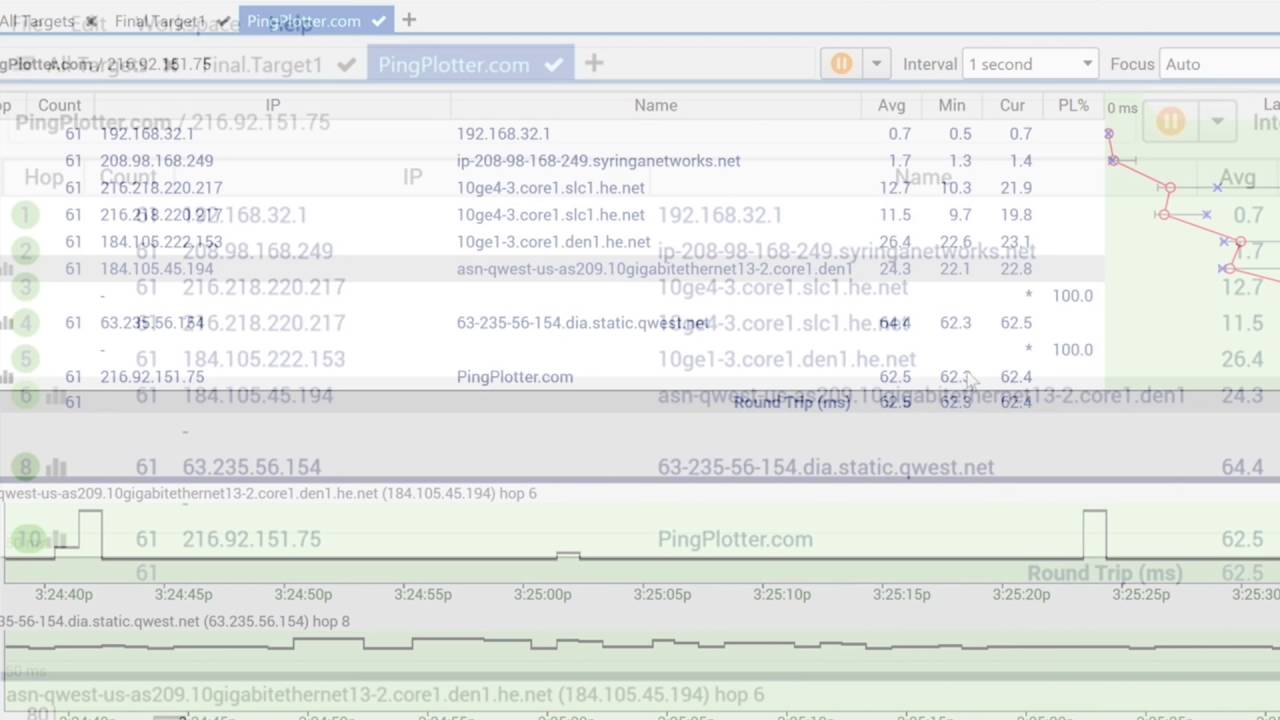Click the 3:25:00p time axis label
This screenshot has height=720, width=1280.
[x=543, y=594]
